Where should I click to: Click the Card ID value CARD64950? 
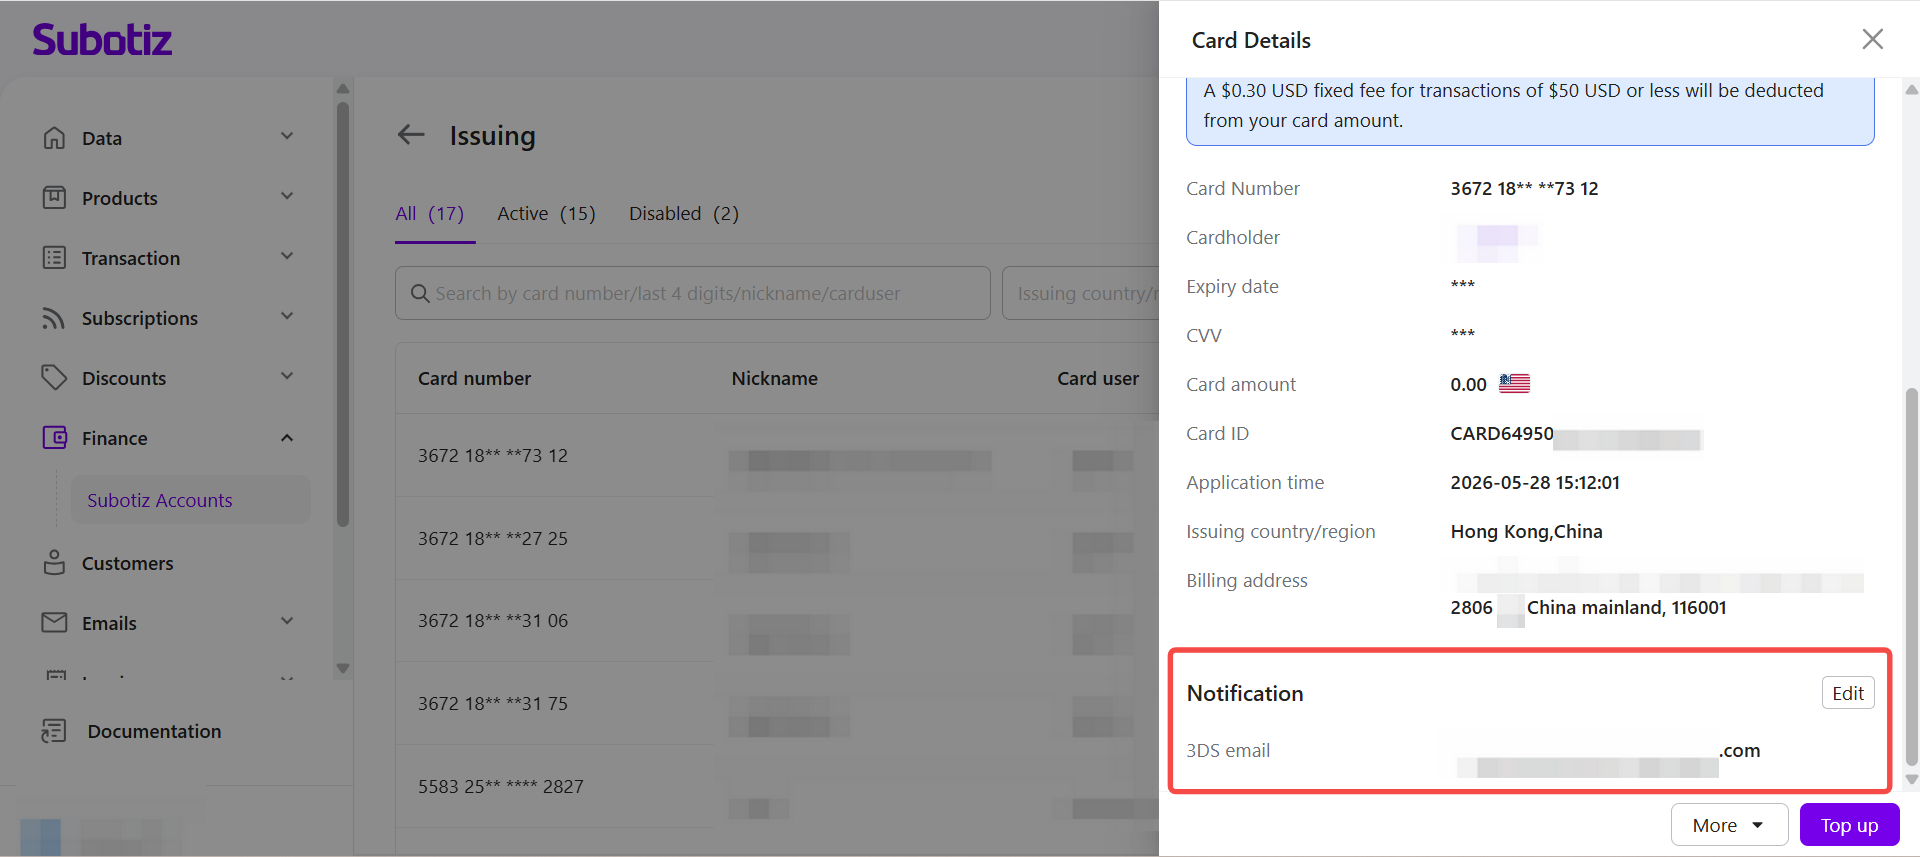(1502, 433)
